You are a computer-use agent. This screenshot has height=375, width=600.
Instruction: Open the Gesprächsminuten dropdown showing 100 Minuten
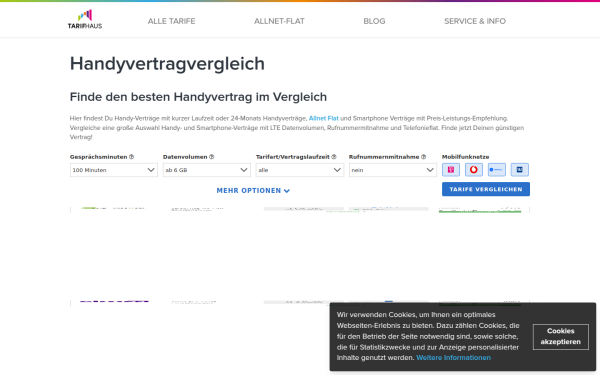(x=114, y=170)
